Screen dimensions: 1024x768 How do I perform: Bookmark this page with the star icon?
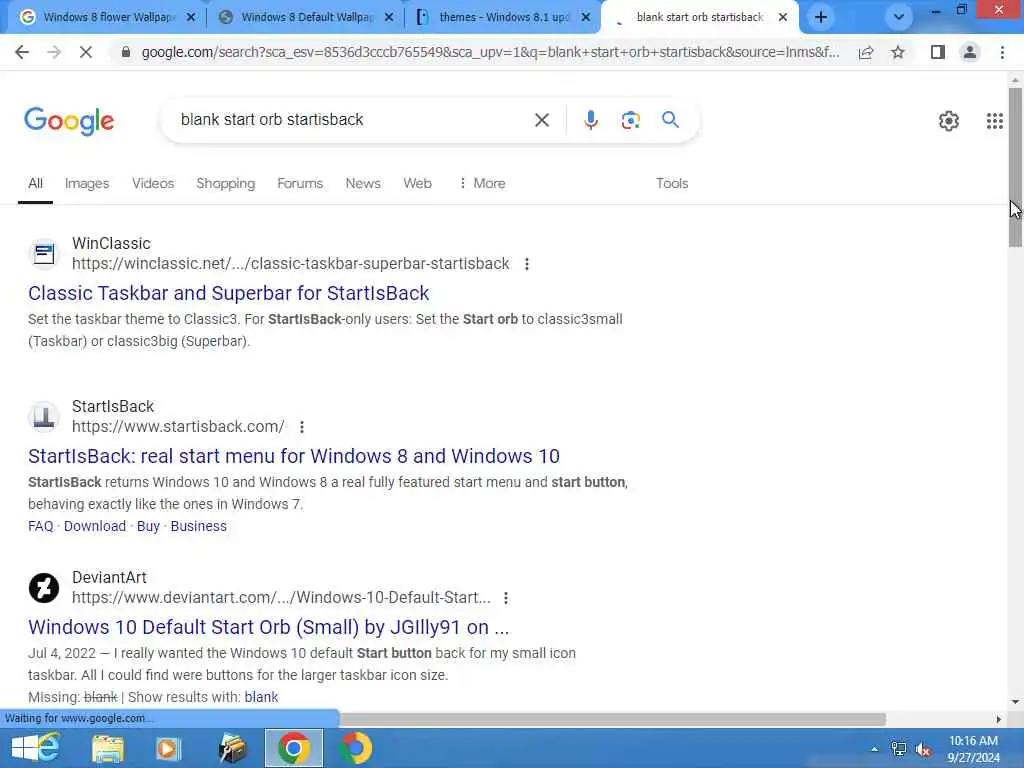[898, 52]
